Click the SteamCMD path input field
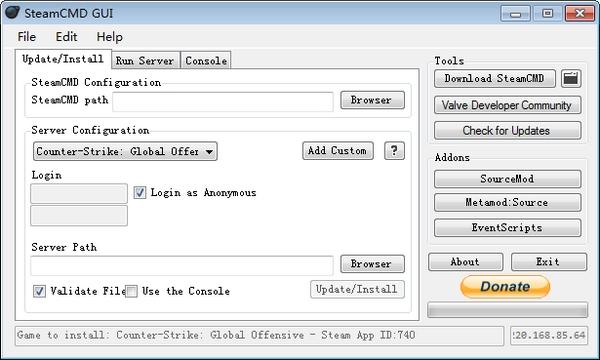 tap(223, 102)
